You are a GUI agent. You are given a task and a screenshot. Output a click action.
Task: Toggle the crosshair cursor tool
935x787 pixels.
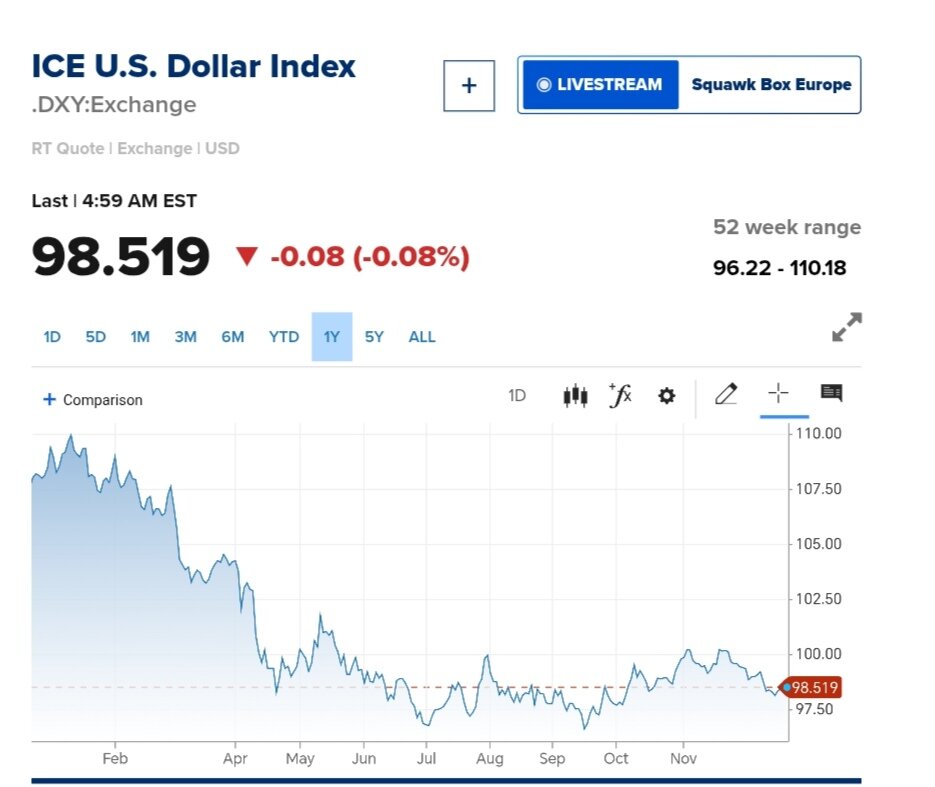(778, 394)
